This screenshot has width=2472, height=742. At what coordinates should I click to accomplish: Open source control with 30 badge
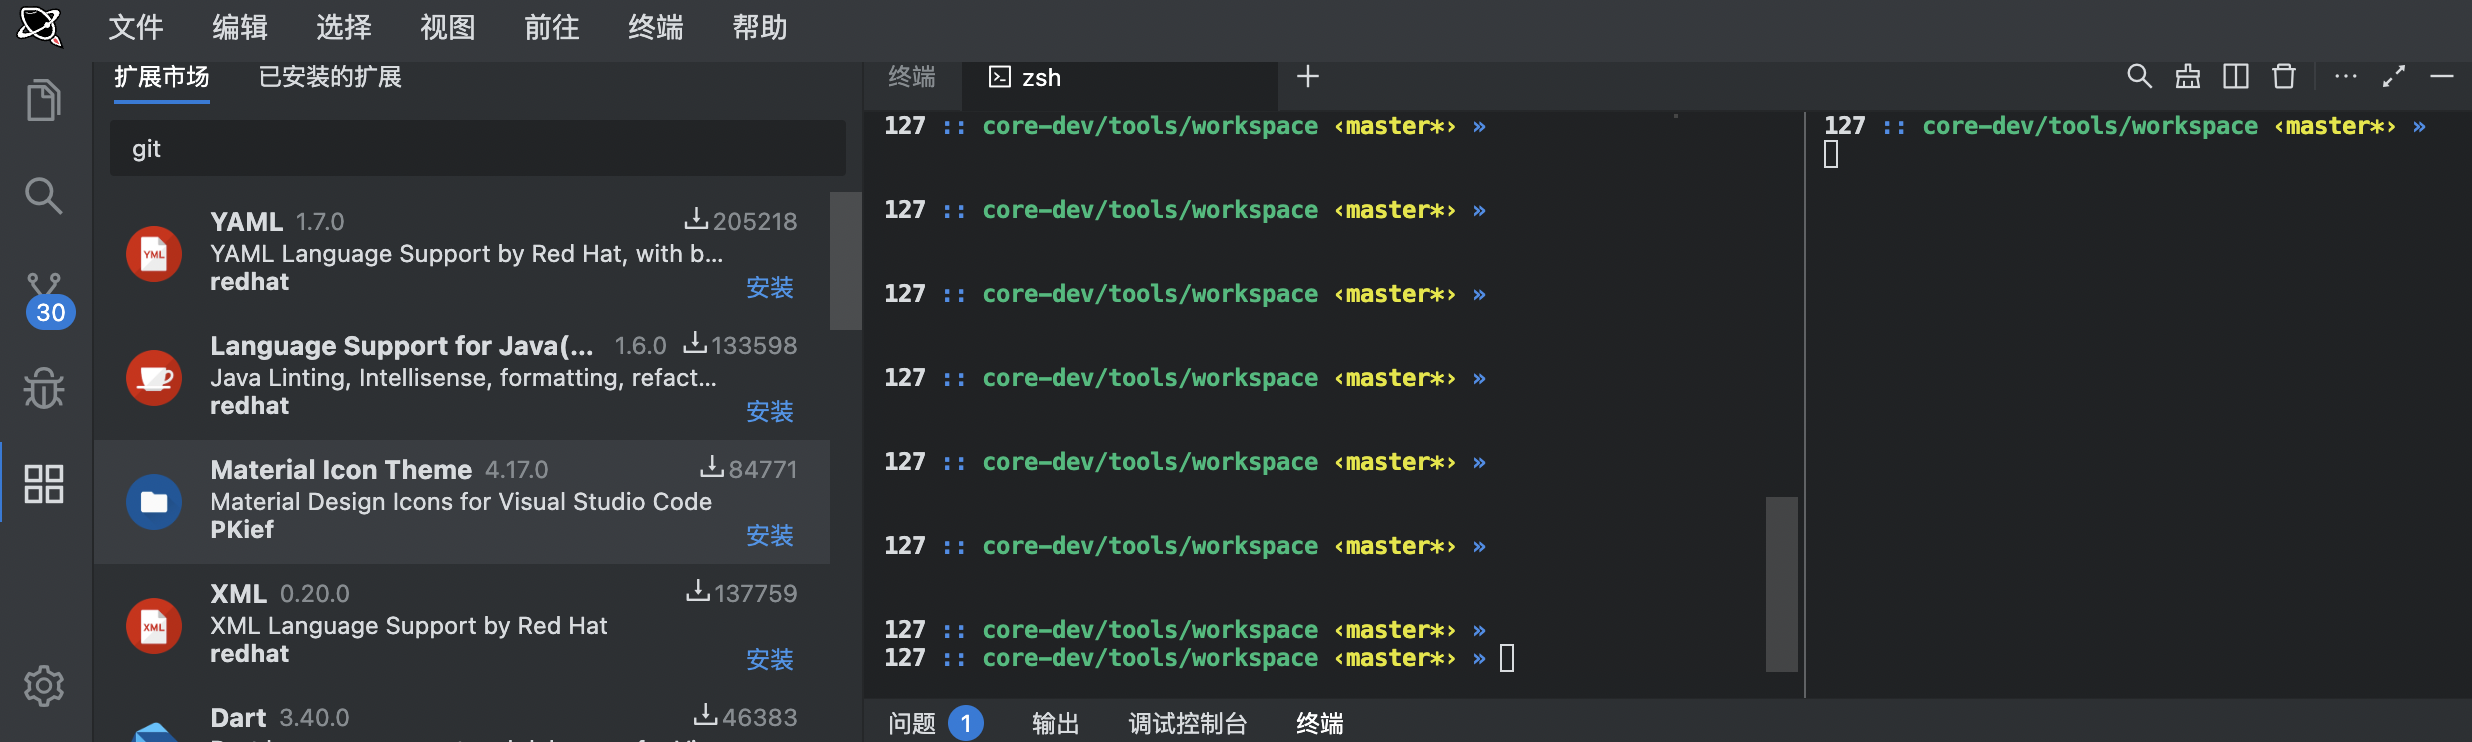click(46, 299)
